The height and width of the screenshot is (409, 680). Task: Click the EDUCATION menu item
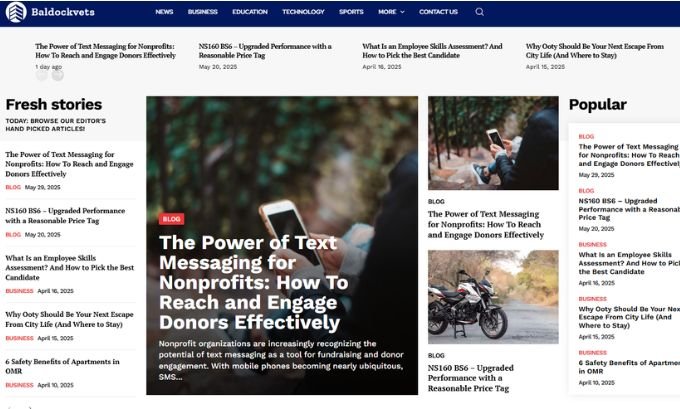tap(250, 12)
